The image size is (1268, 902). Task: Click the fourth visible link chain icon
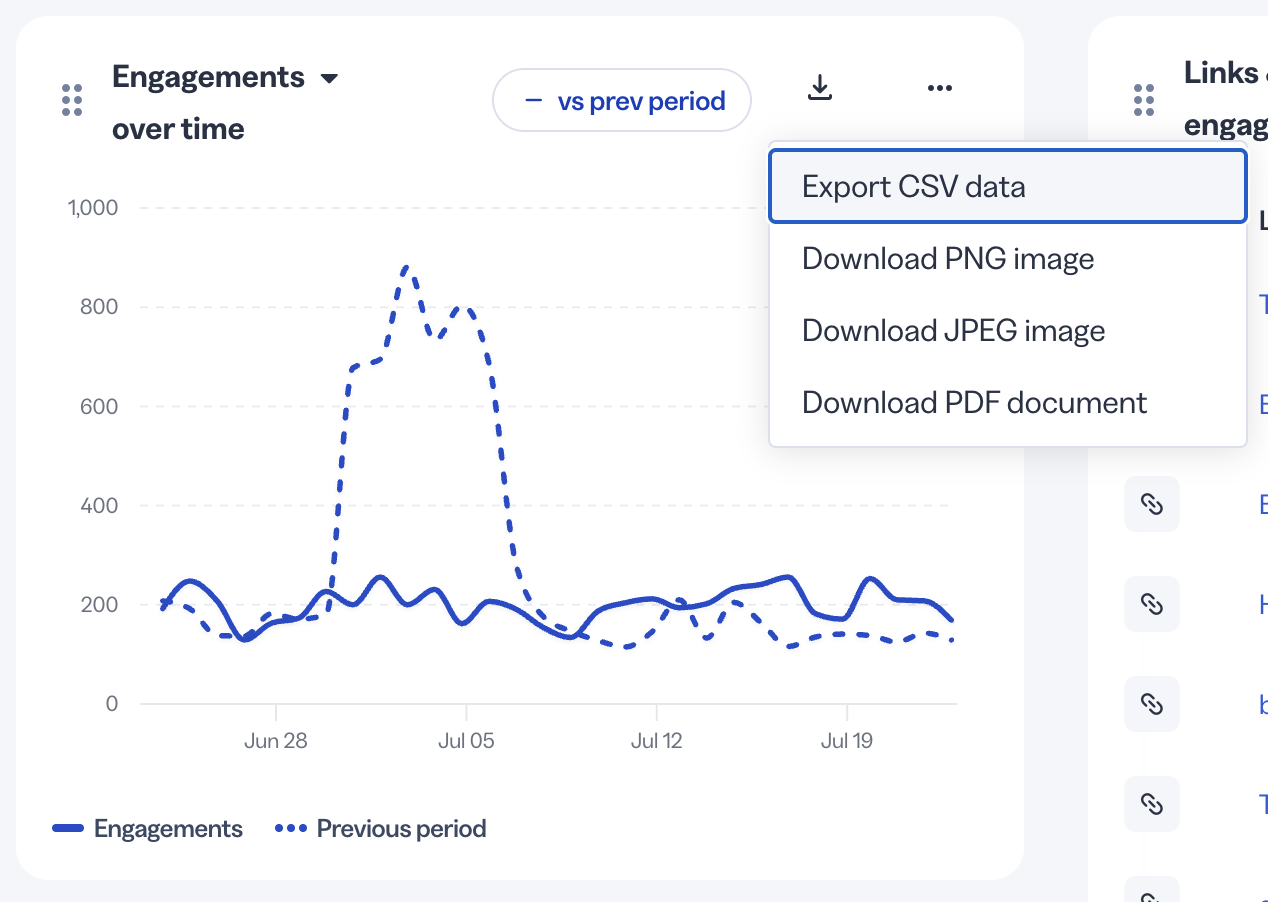1152,804
